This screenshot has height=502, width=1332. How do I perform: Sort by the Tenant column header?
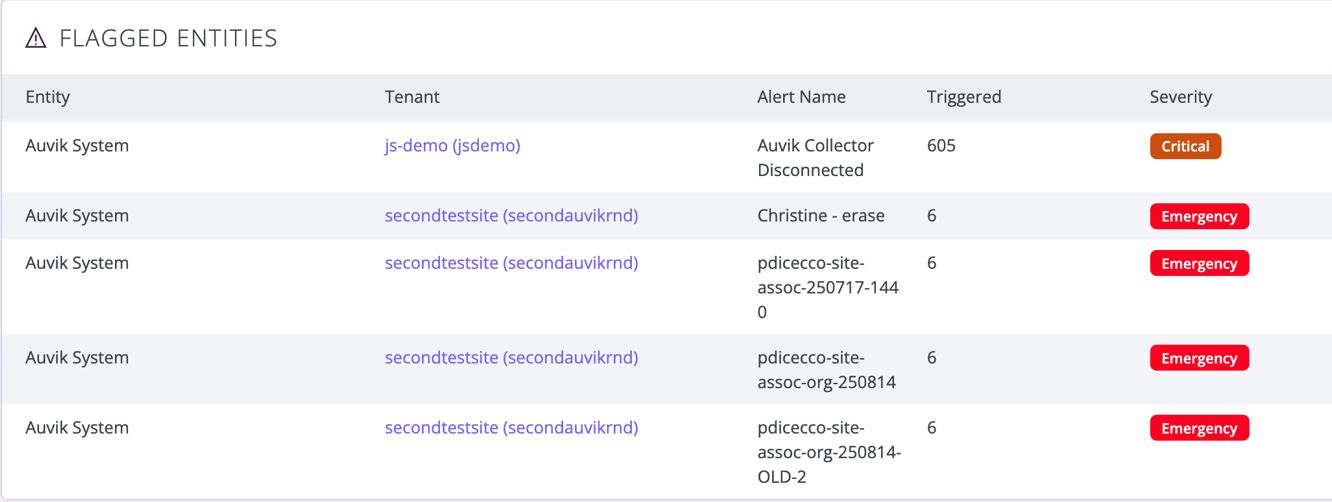(412, 97)
